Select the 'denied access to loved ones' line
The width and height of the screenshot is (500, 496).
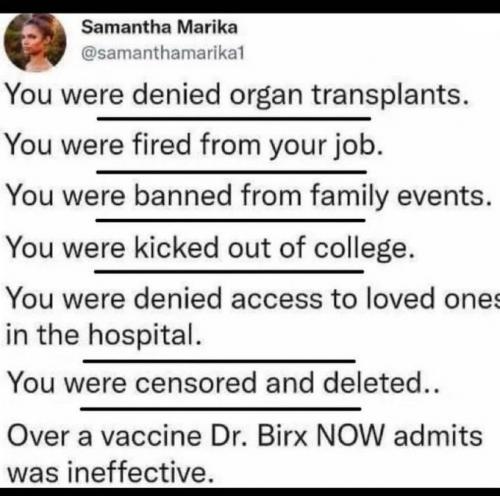253,298
